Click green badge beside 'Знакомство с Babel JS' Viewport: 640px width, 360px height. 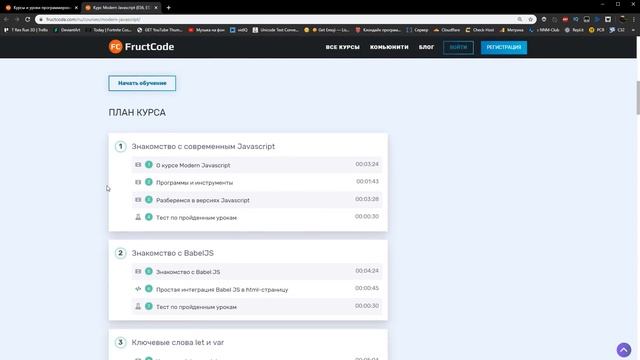(x=149, y=271)
